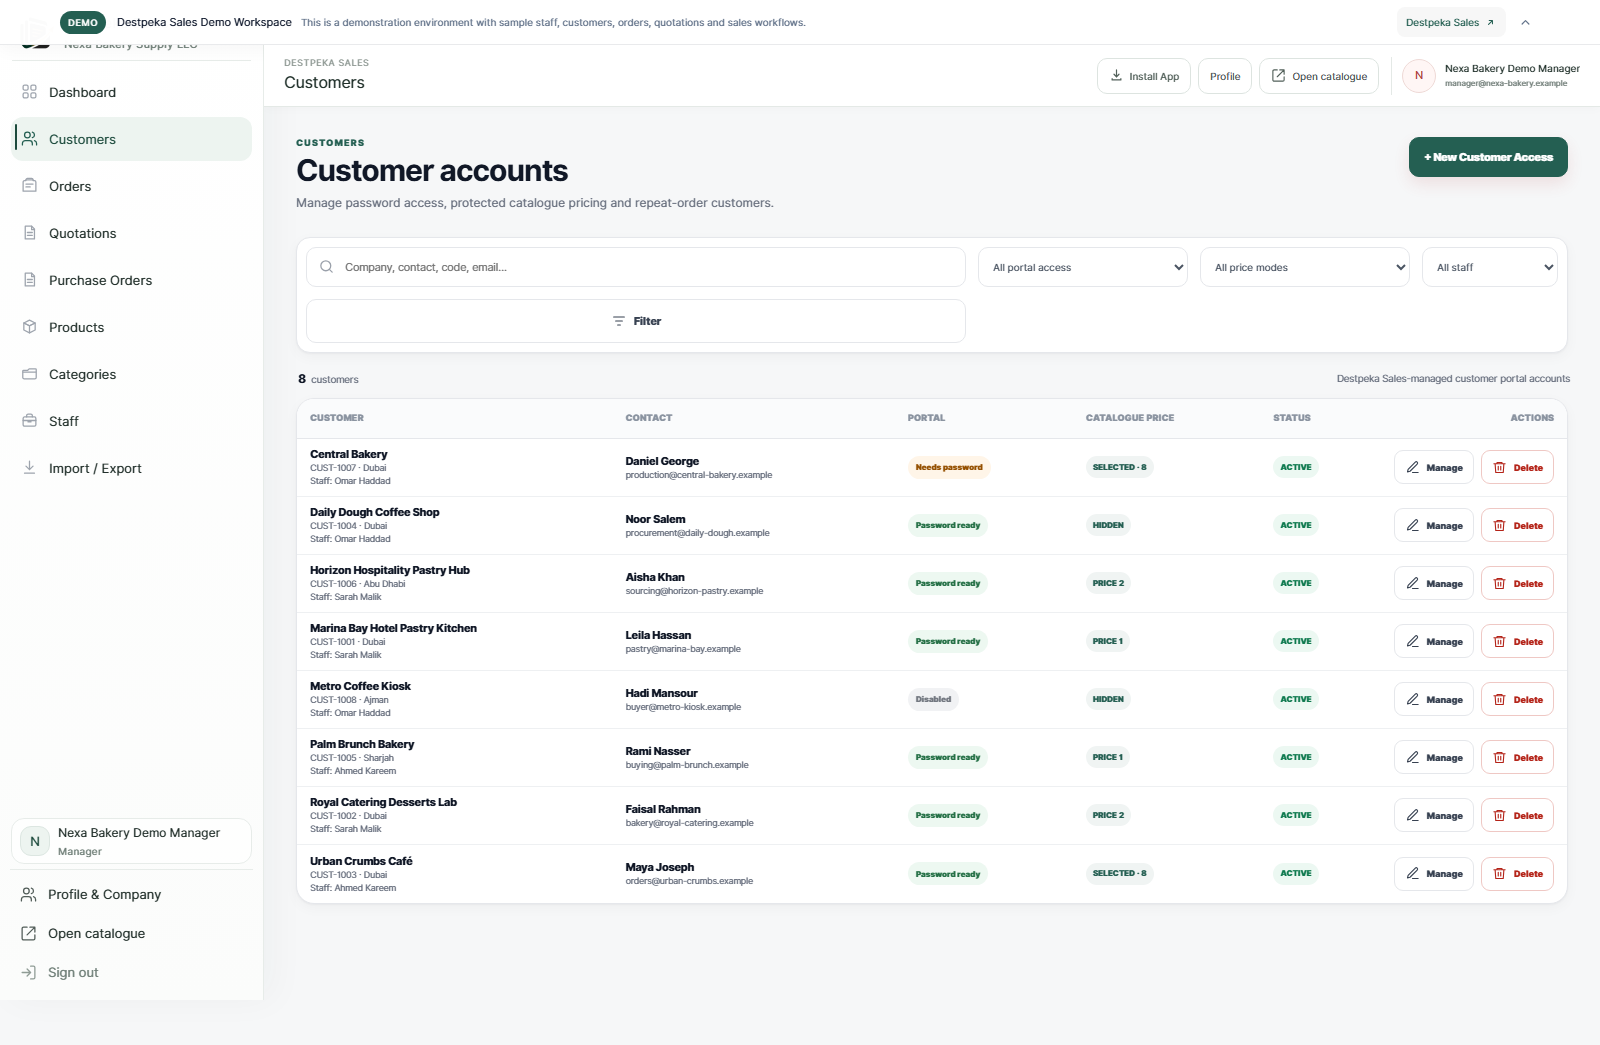
Task: Open the All price modes dropdown
Action: click(x=1305, y=267)
